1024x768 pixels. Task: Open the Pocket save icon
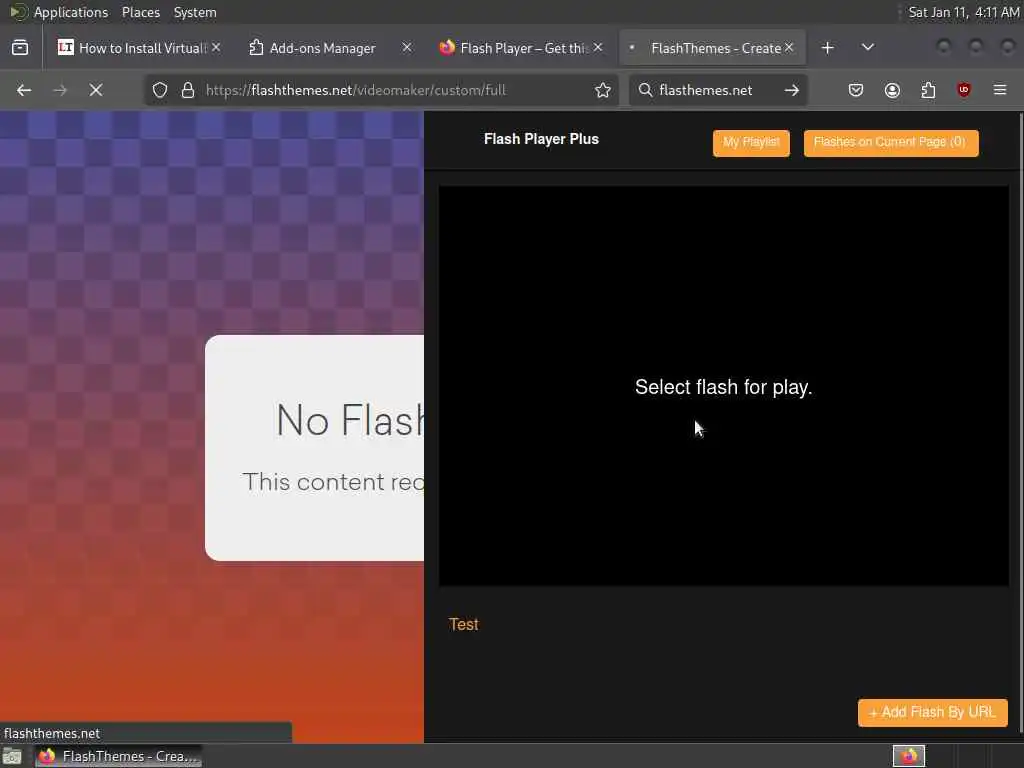pyautogui.click(x=856, y=90)
